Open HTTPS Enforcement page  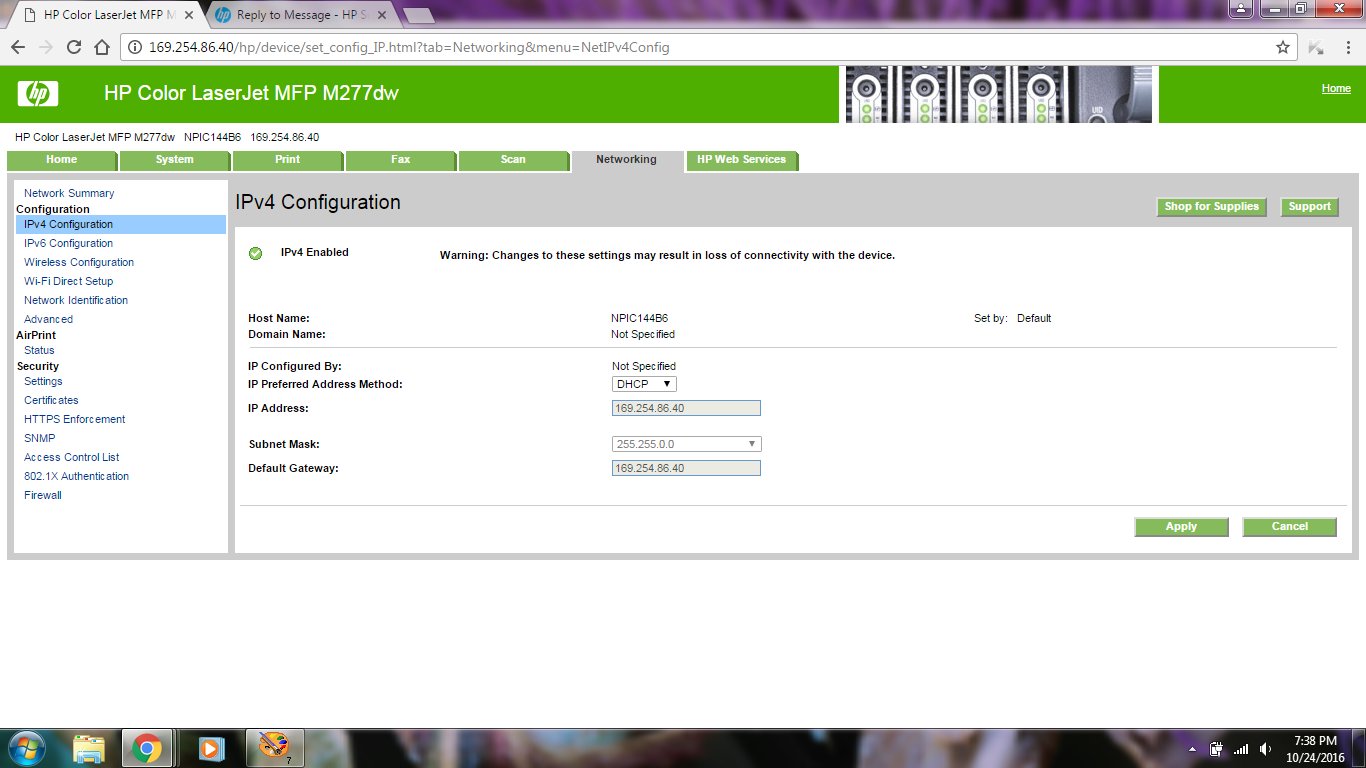pos(75,420)
